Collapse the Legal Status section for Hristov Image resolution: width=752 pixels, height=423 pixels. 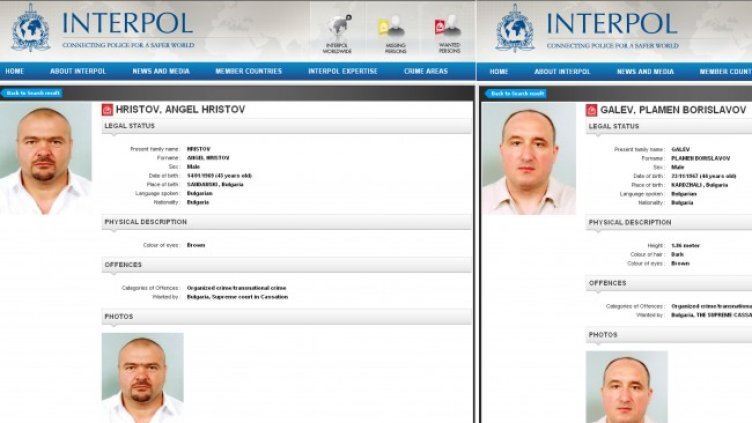(286, 126)
